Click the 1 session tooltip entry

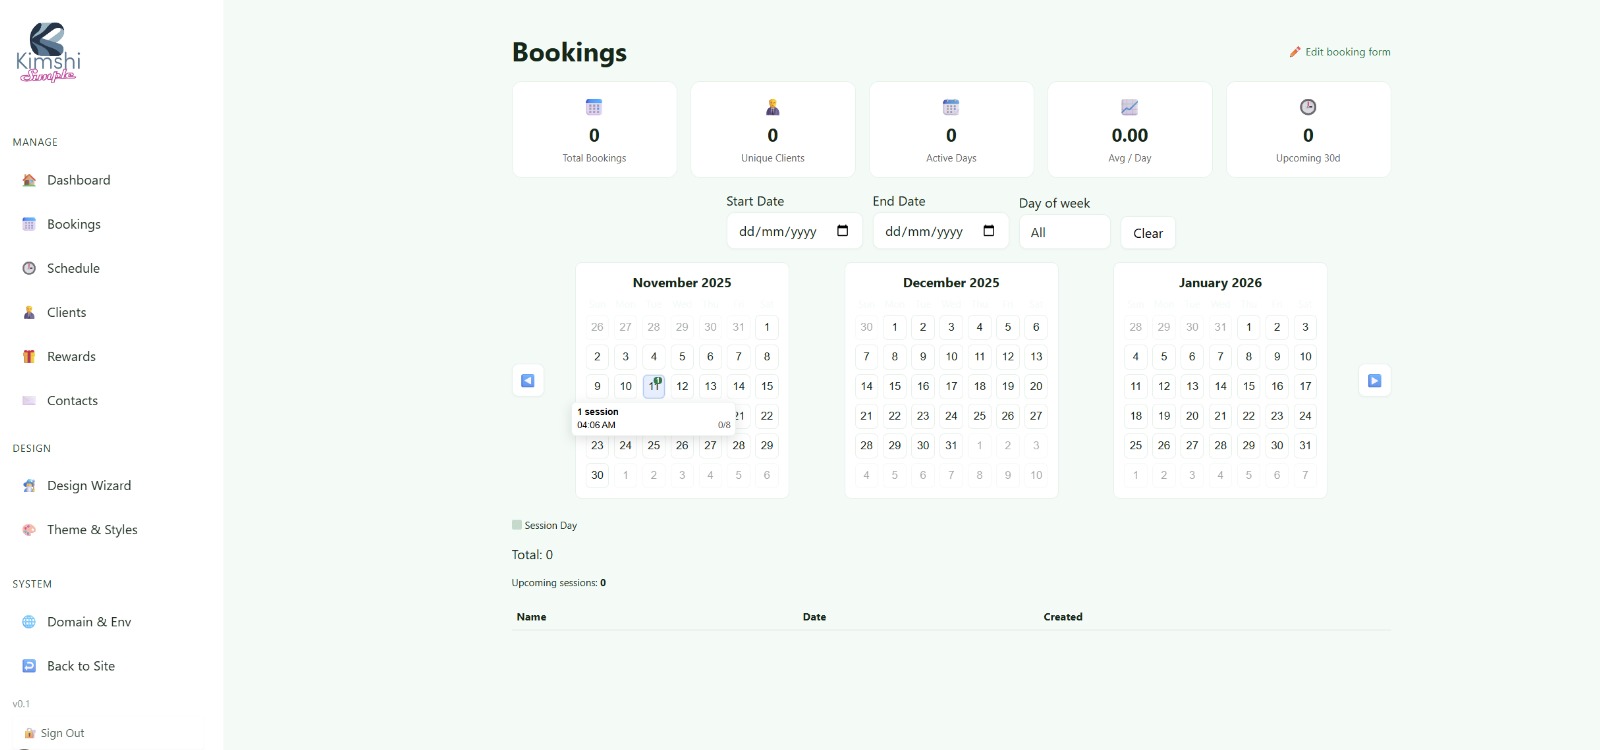tap(654, 418)
